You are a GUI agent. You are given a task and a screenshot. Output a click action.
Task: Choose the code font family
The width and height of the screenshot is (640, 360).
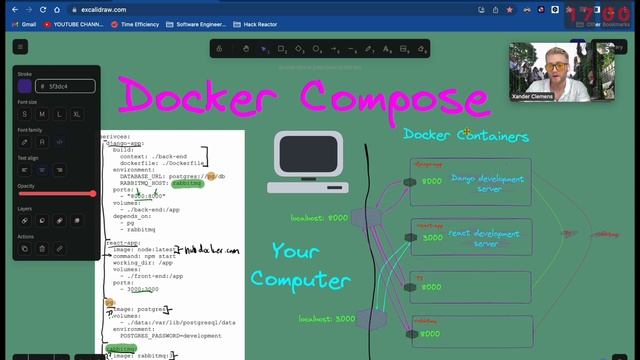coord(59,142)
